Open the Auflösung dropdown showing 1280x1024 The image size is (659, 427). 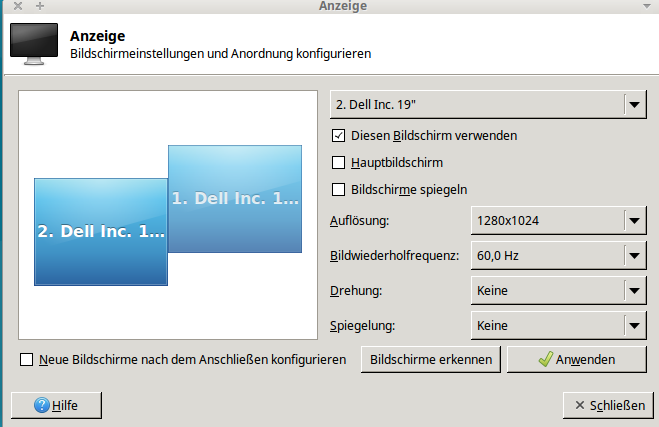pos(559,221)
